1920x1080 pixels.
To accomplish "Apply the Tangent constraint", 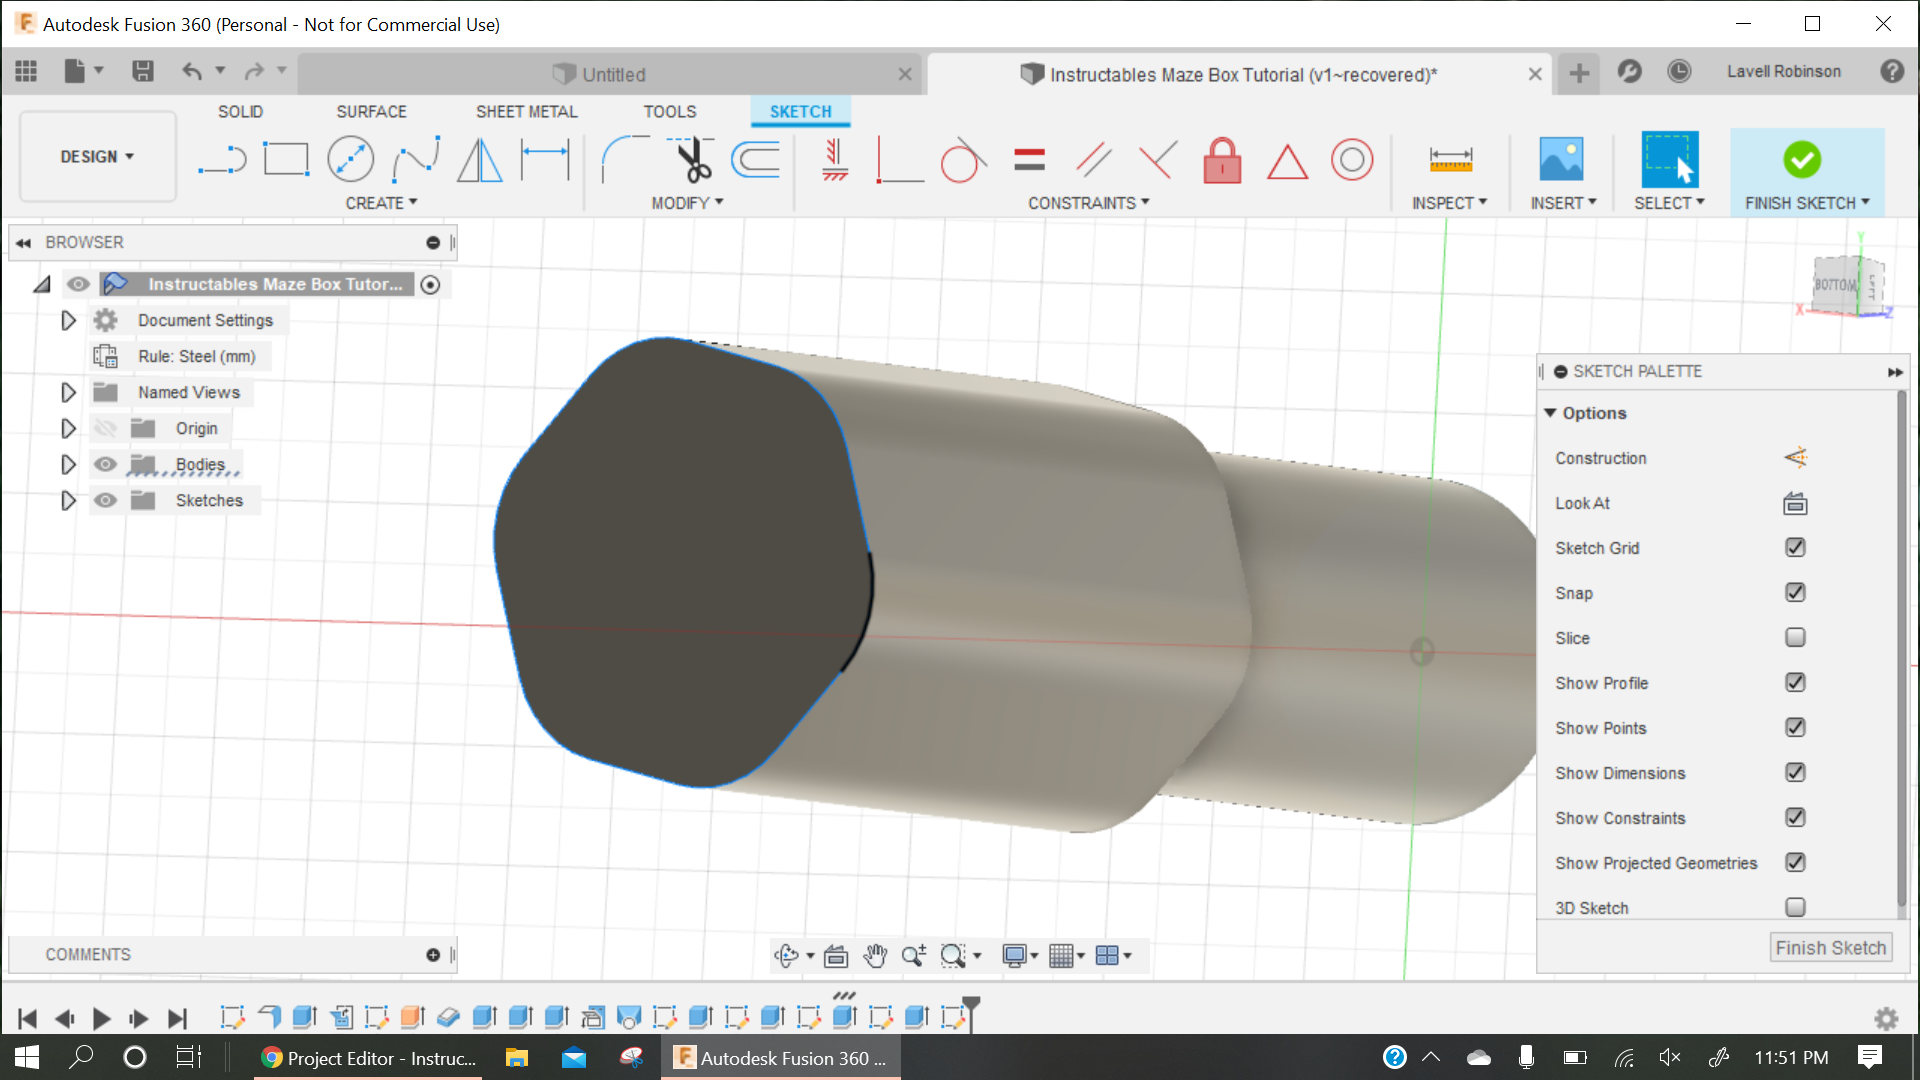I will (x=963, y=159).
